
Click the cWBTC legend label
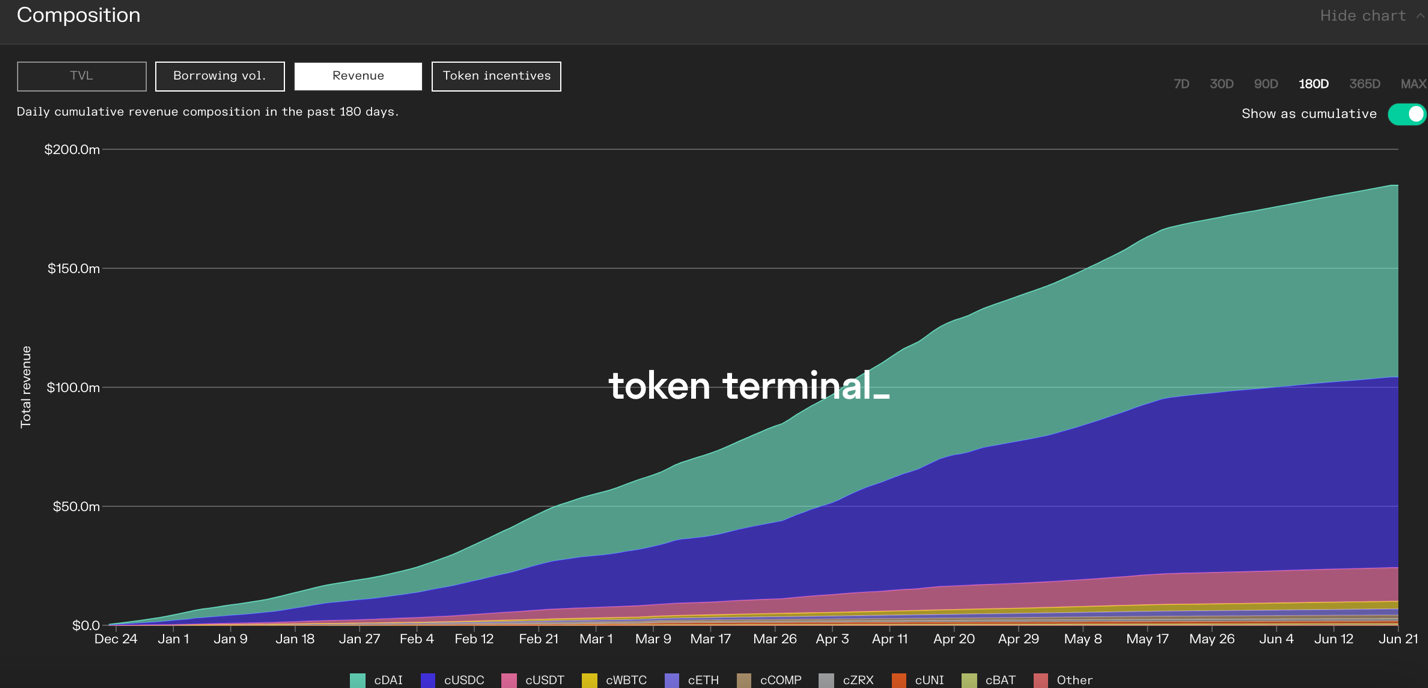626,680
